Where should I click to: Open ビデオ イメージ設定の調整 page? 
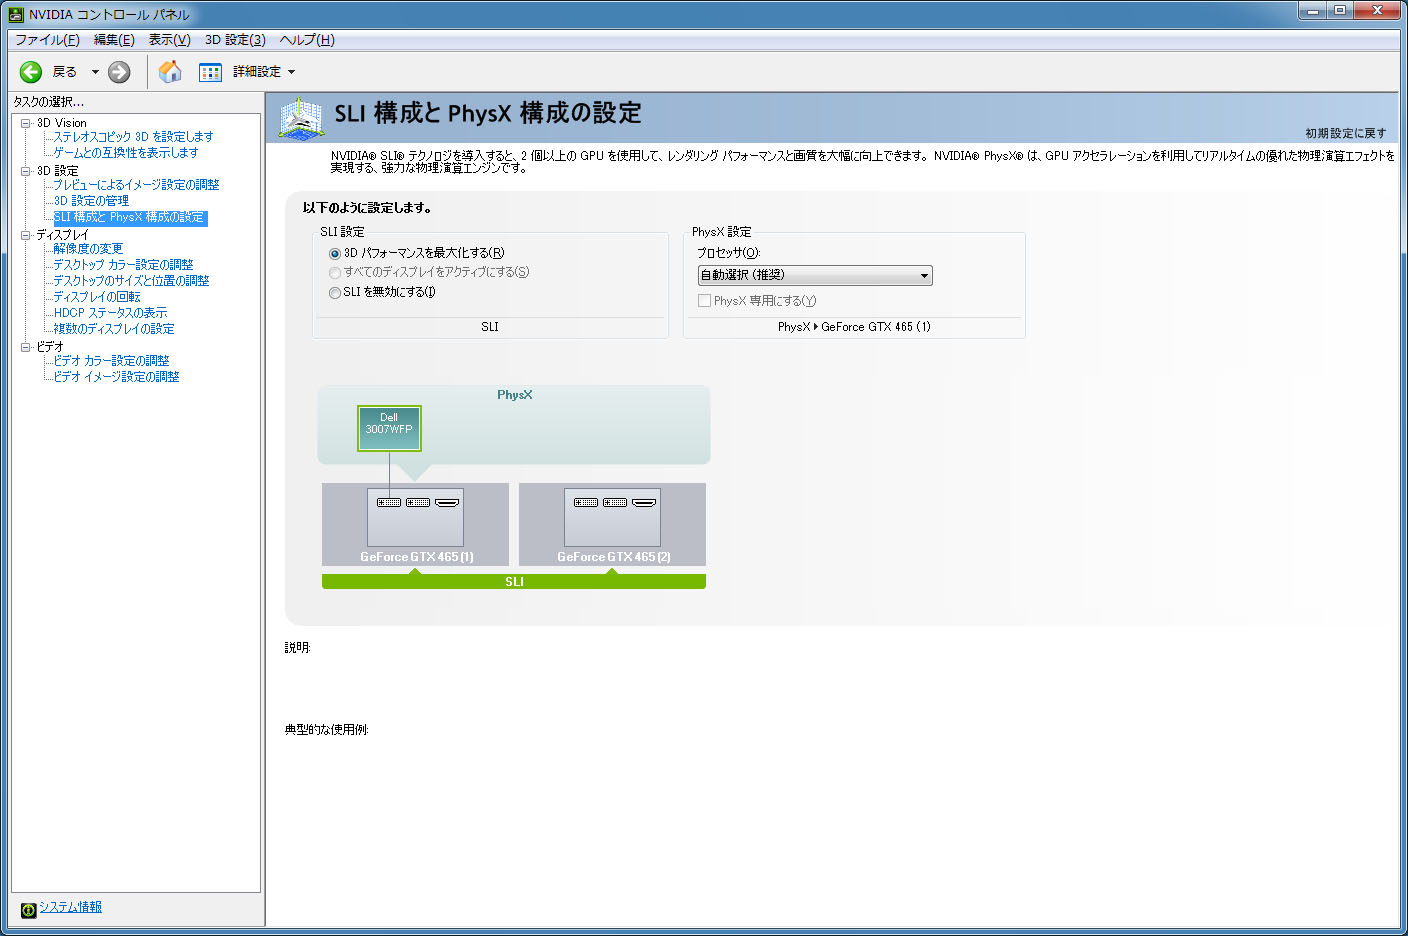coord(116,377)
